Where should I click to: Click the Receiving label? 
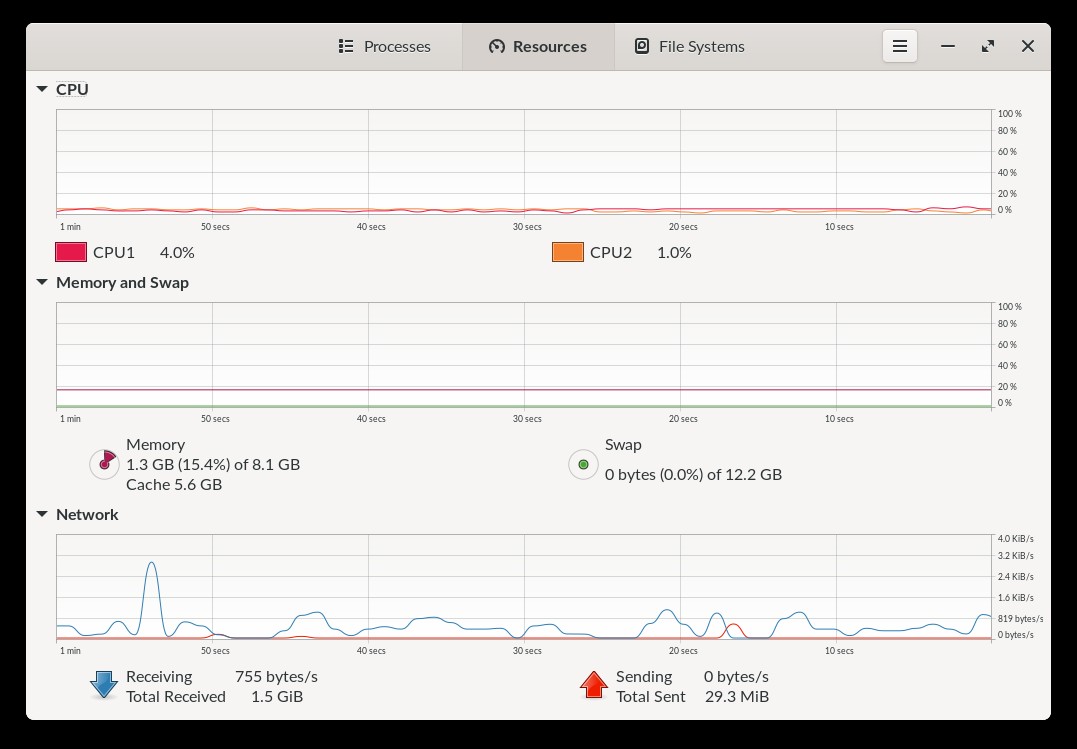point(159,677)
